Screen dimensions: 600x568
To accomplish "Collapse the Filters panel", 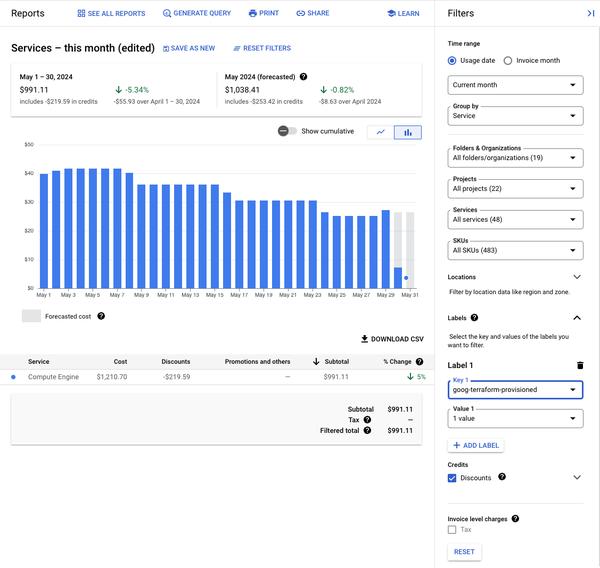I will (x=590, y=13).
